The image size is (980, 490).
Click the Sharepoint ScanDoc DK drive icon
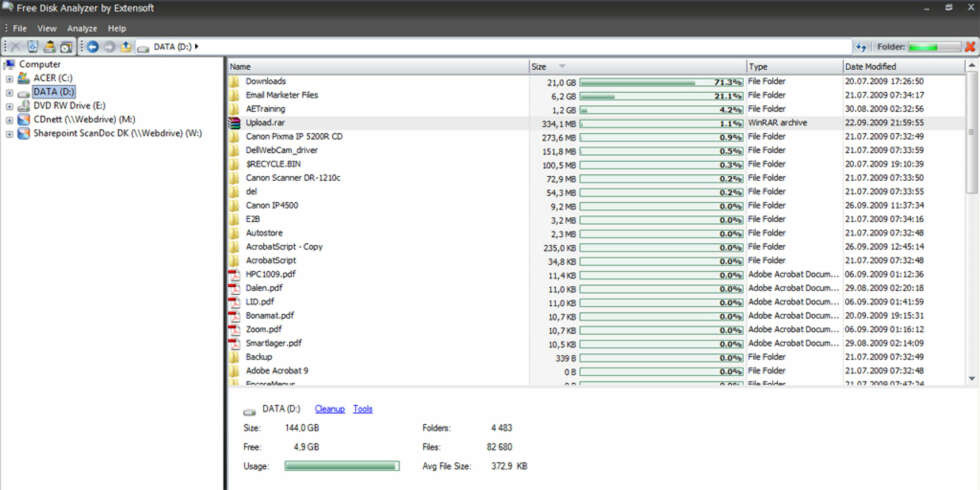[x=24, y=133]
